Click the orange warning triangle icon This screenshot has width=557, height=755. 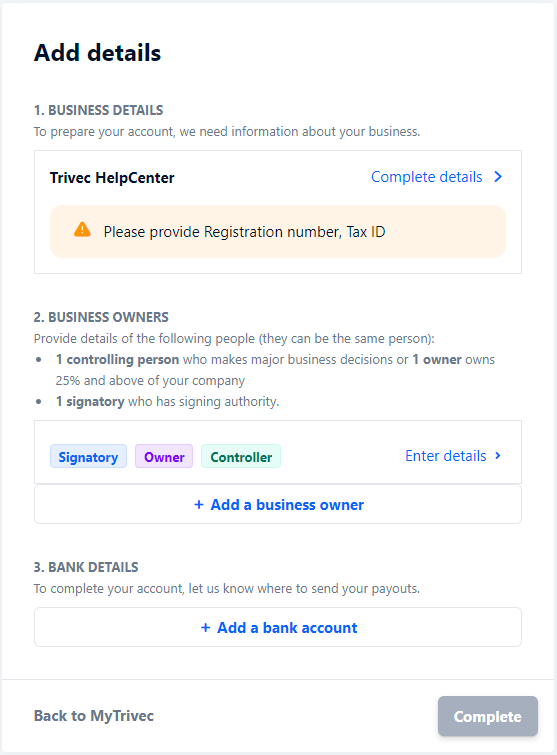[82, 230]
